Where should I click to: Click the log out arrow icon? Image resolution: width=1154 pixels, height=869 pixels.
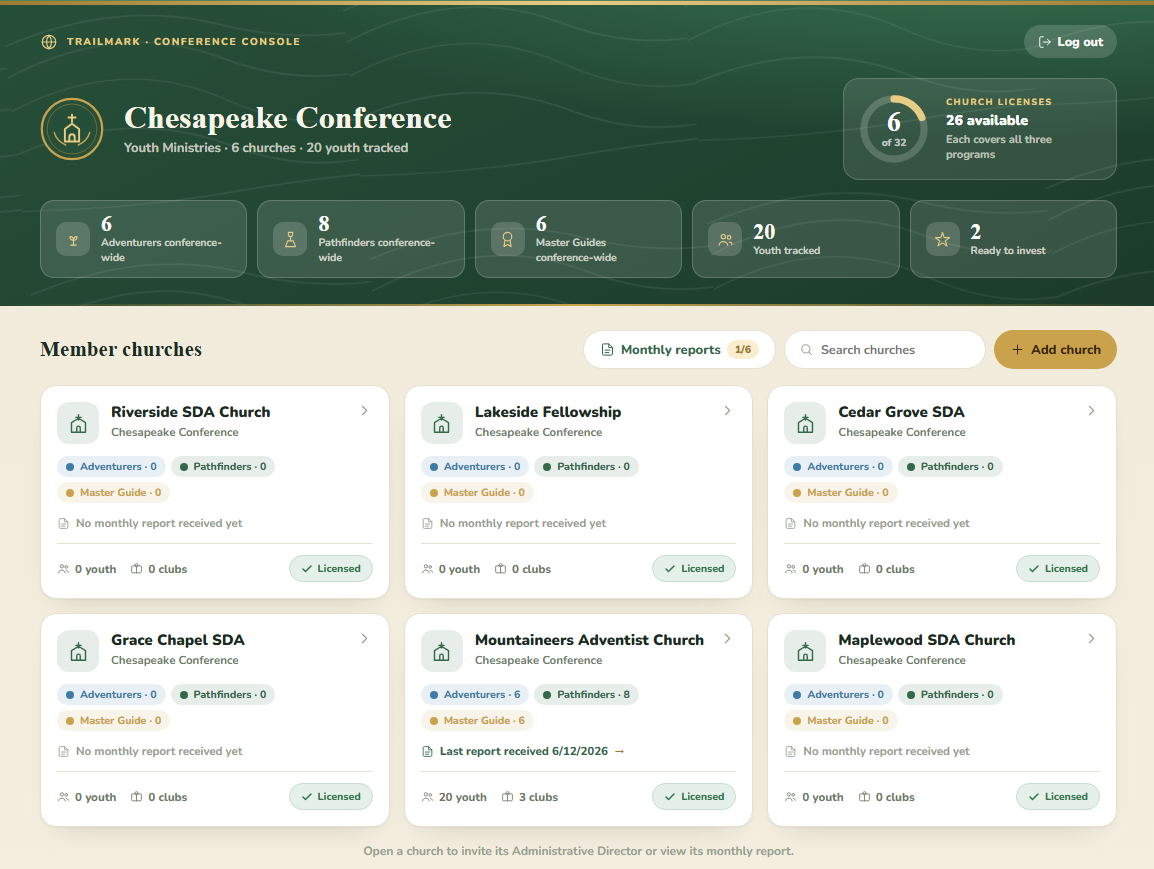[x=1044, y=42]
